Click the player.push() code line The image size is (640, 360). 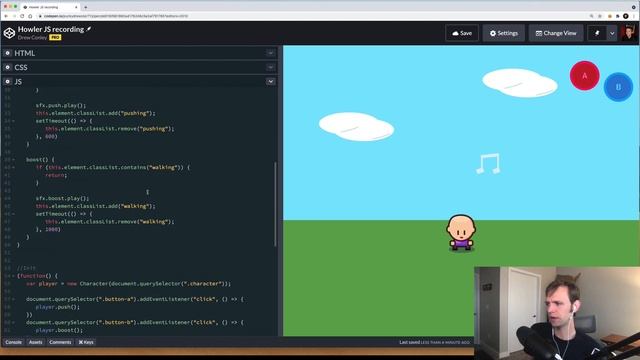coord(58,307)
